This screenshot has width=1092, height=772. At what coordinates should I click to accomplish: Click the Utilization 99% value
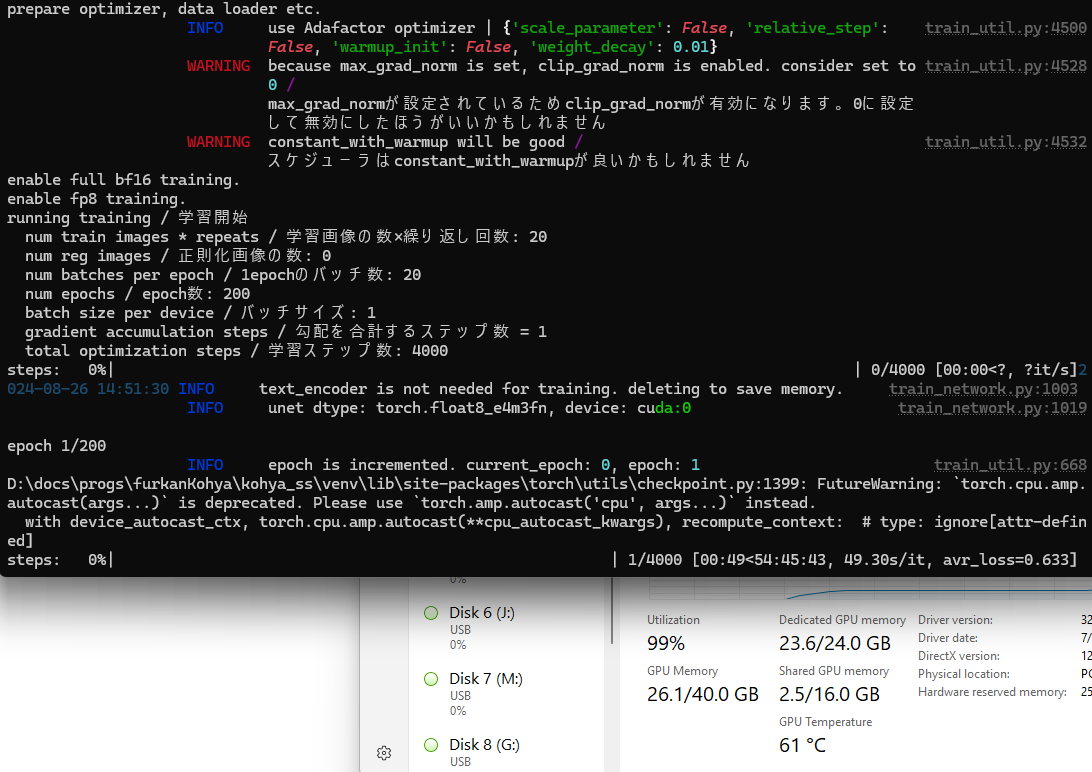(666, 643)
